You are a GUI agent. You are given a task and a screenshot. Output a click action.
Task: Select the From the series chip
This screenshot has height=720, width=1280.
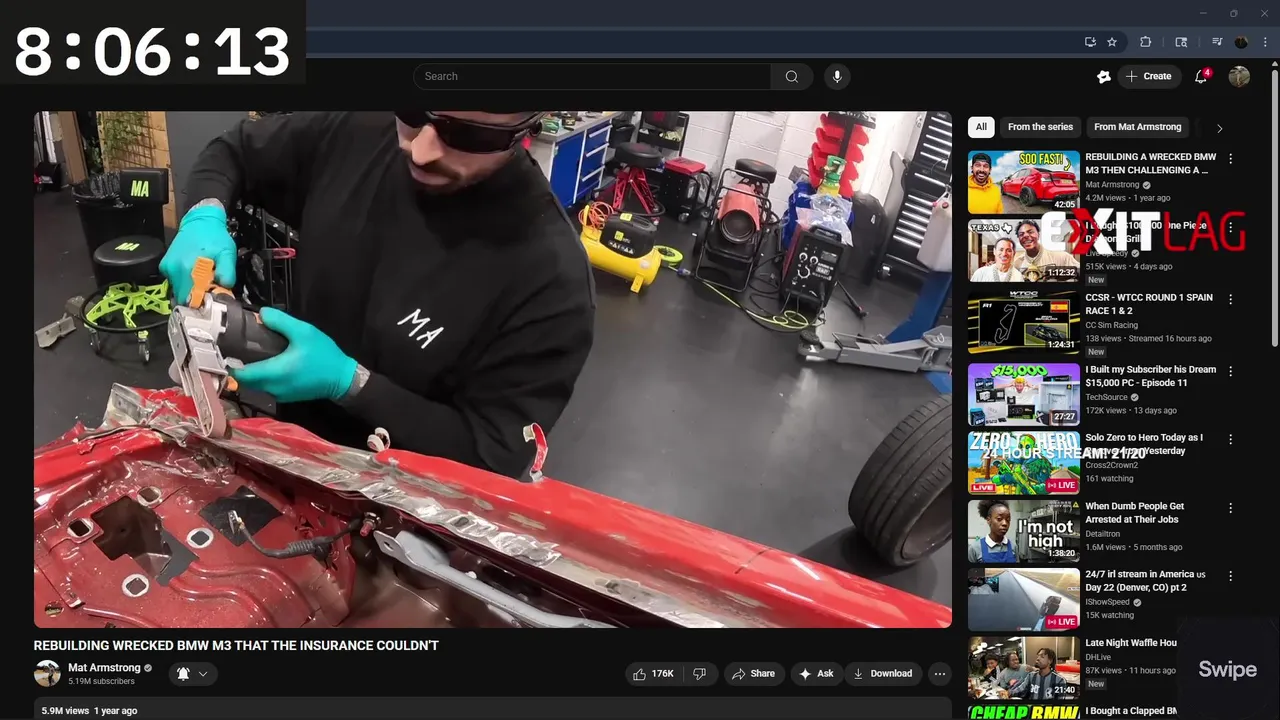point(1040,127)
